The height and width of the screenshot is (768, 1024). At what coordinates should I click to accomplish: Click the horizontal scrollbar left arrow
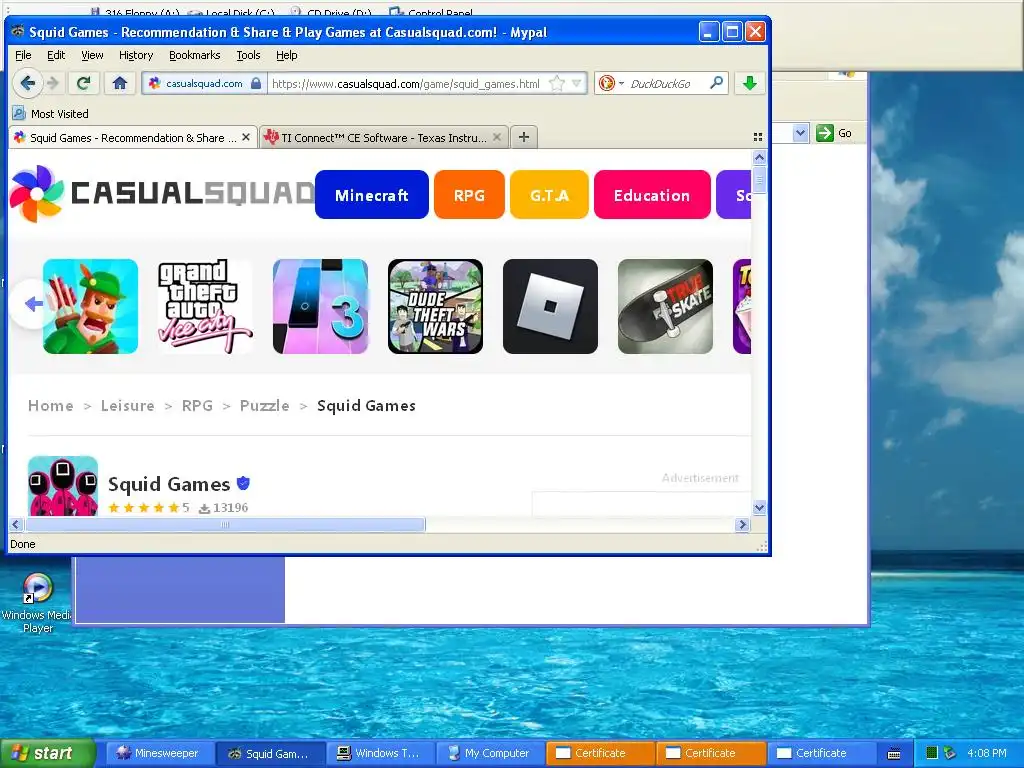tap(16, 524)
